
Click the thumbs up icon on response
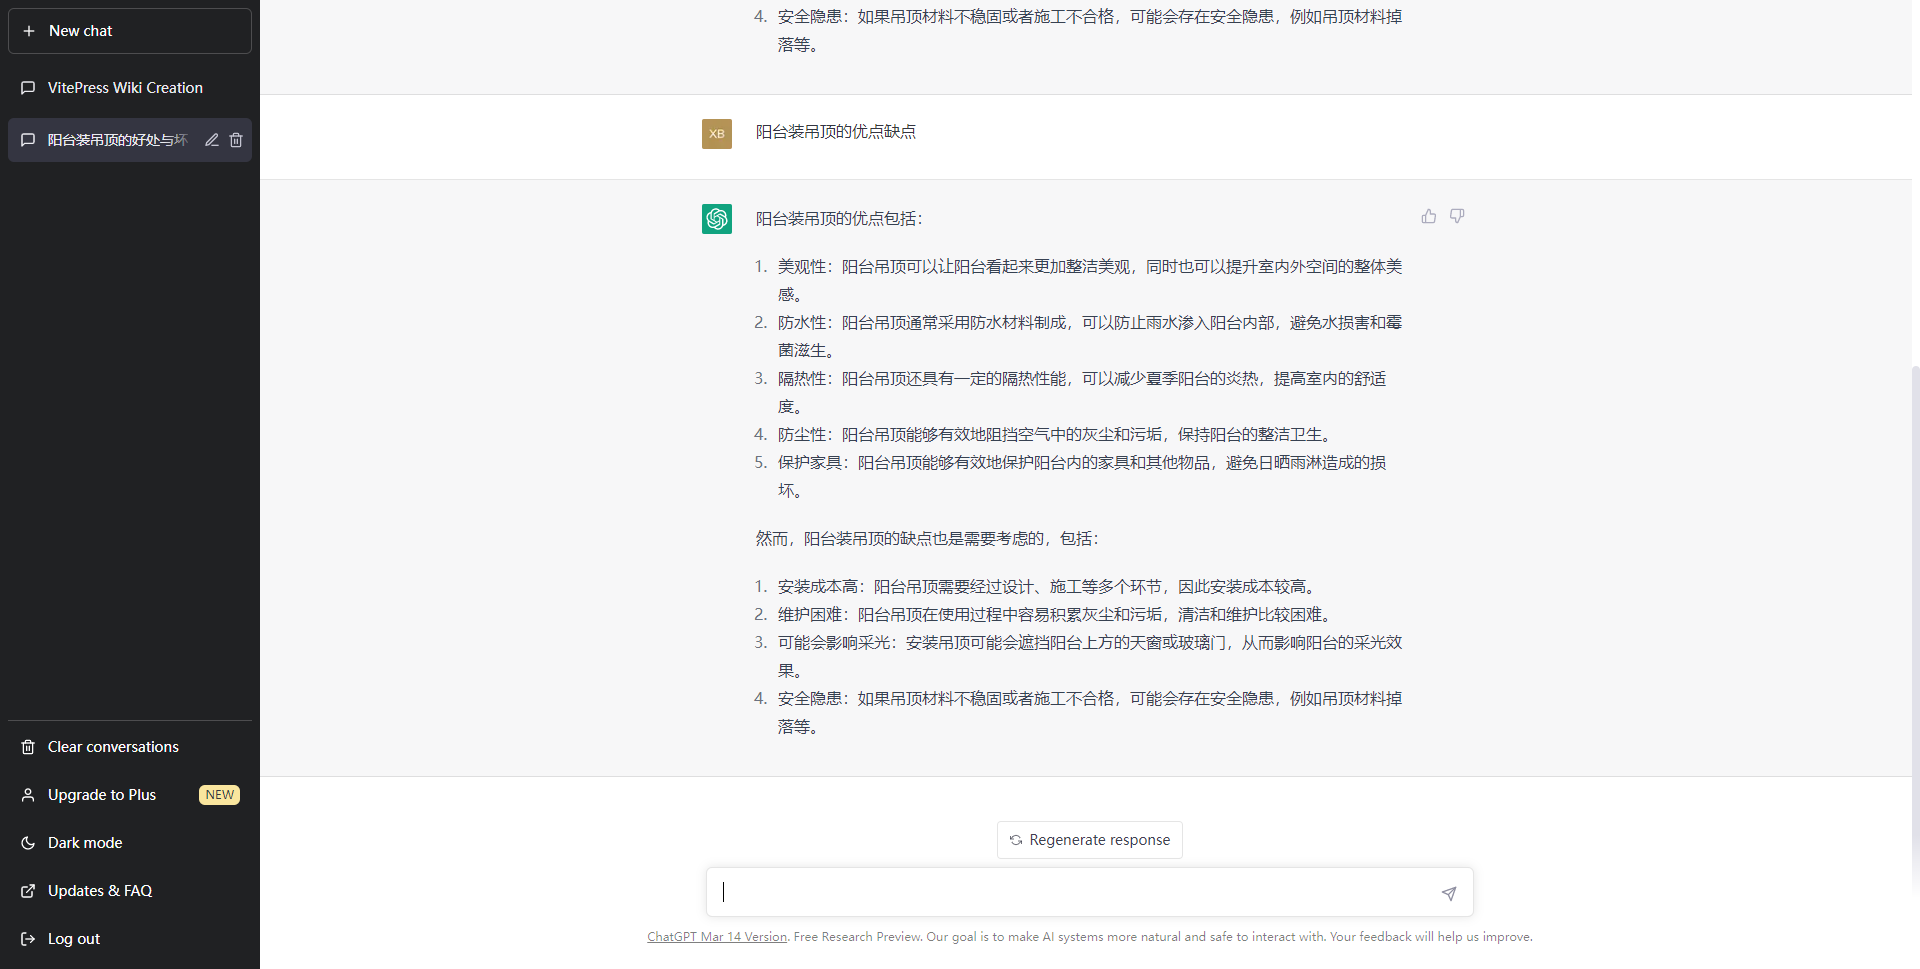1428,216
